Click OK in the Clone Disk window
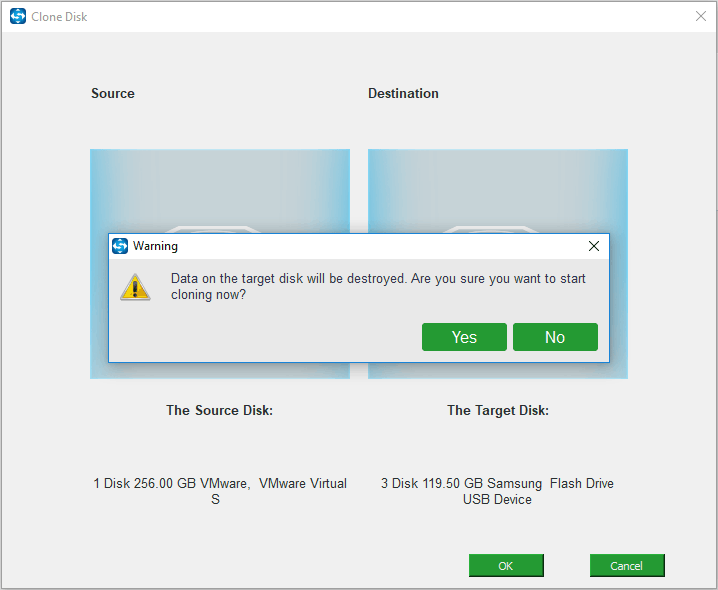 506,565
